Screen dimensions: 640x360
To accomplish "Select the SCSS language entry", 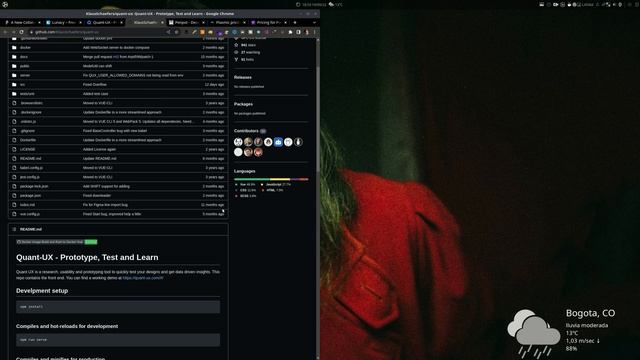I will point(246,196).
